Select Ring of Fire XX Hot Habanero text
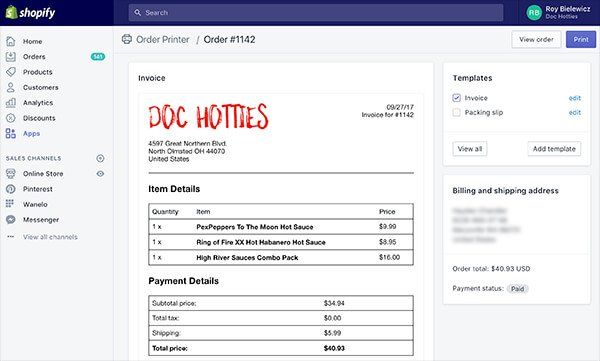600x361 pixels. coord(261,242)
